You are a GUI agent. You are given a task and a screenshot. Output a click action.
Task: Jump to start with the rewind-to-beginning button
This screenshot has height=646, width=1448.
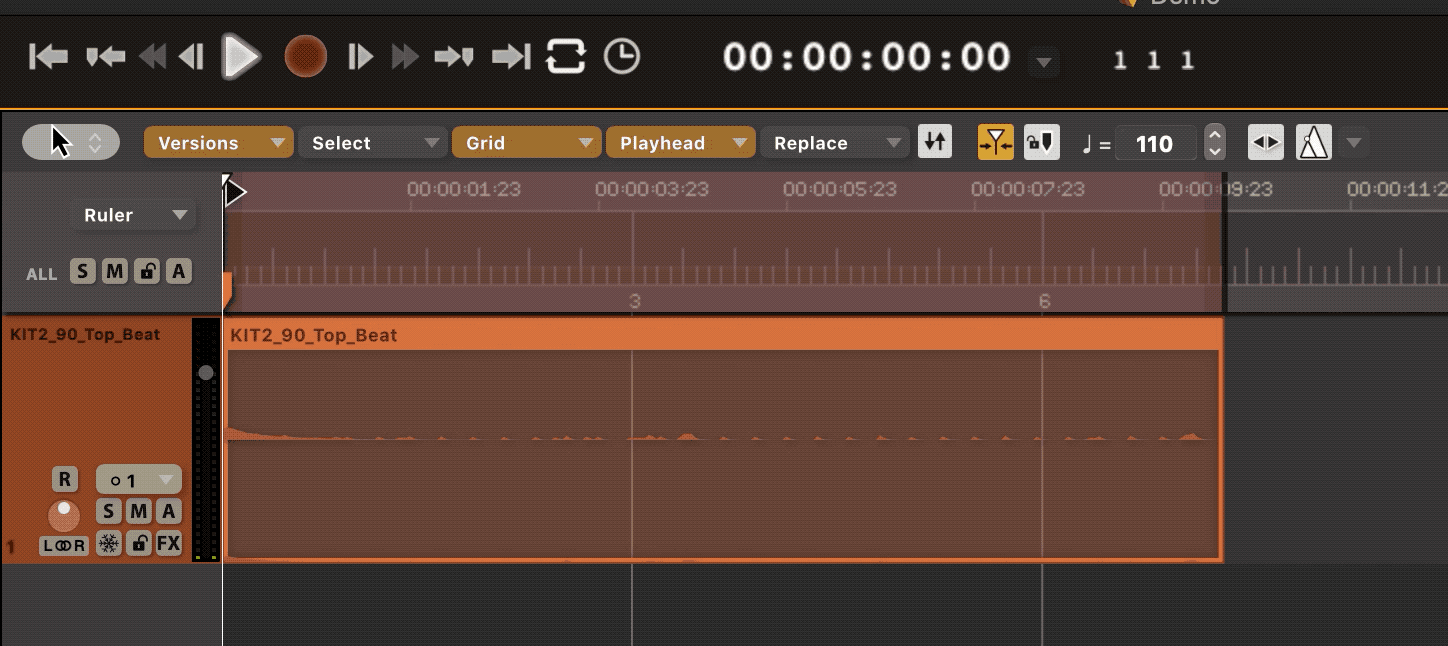48,57
